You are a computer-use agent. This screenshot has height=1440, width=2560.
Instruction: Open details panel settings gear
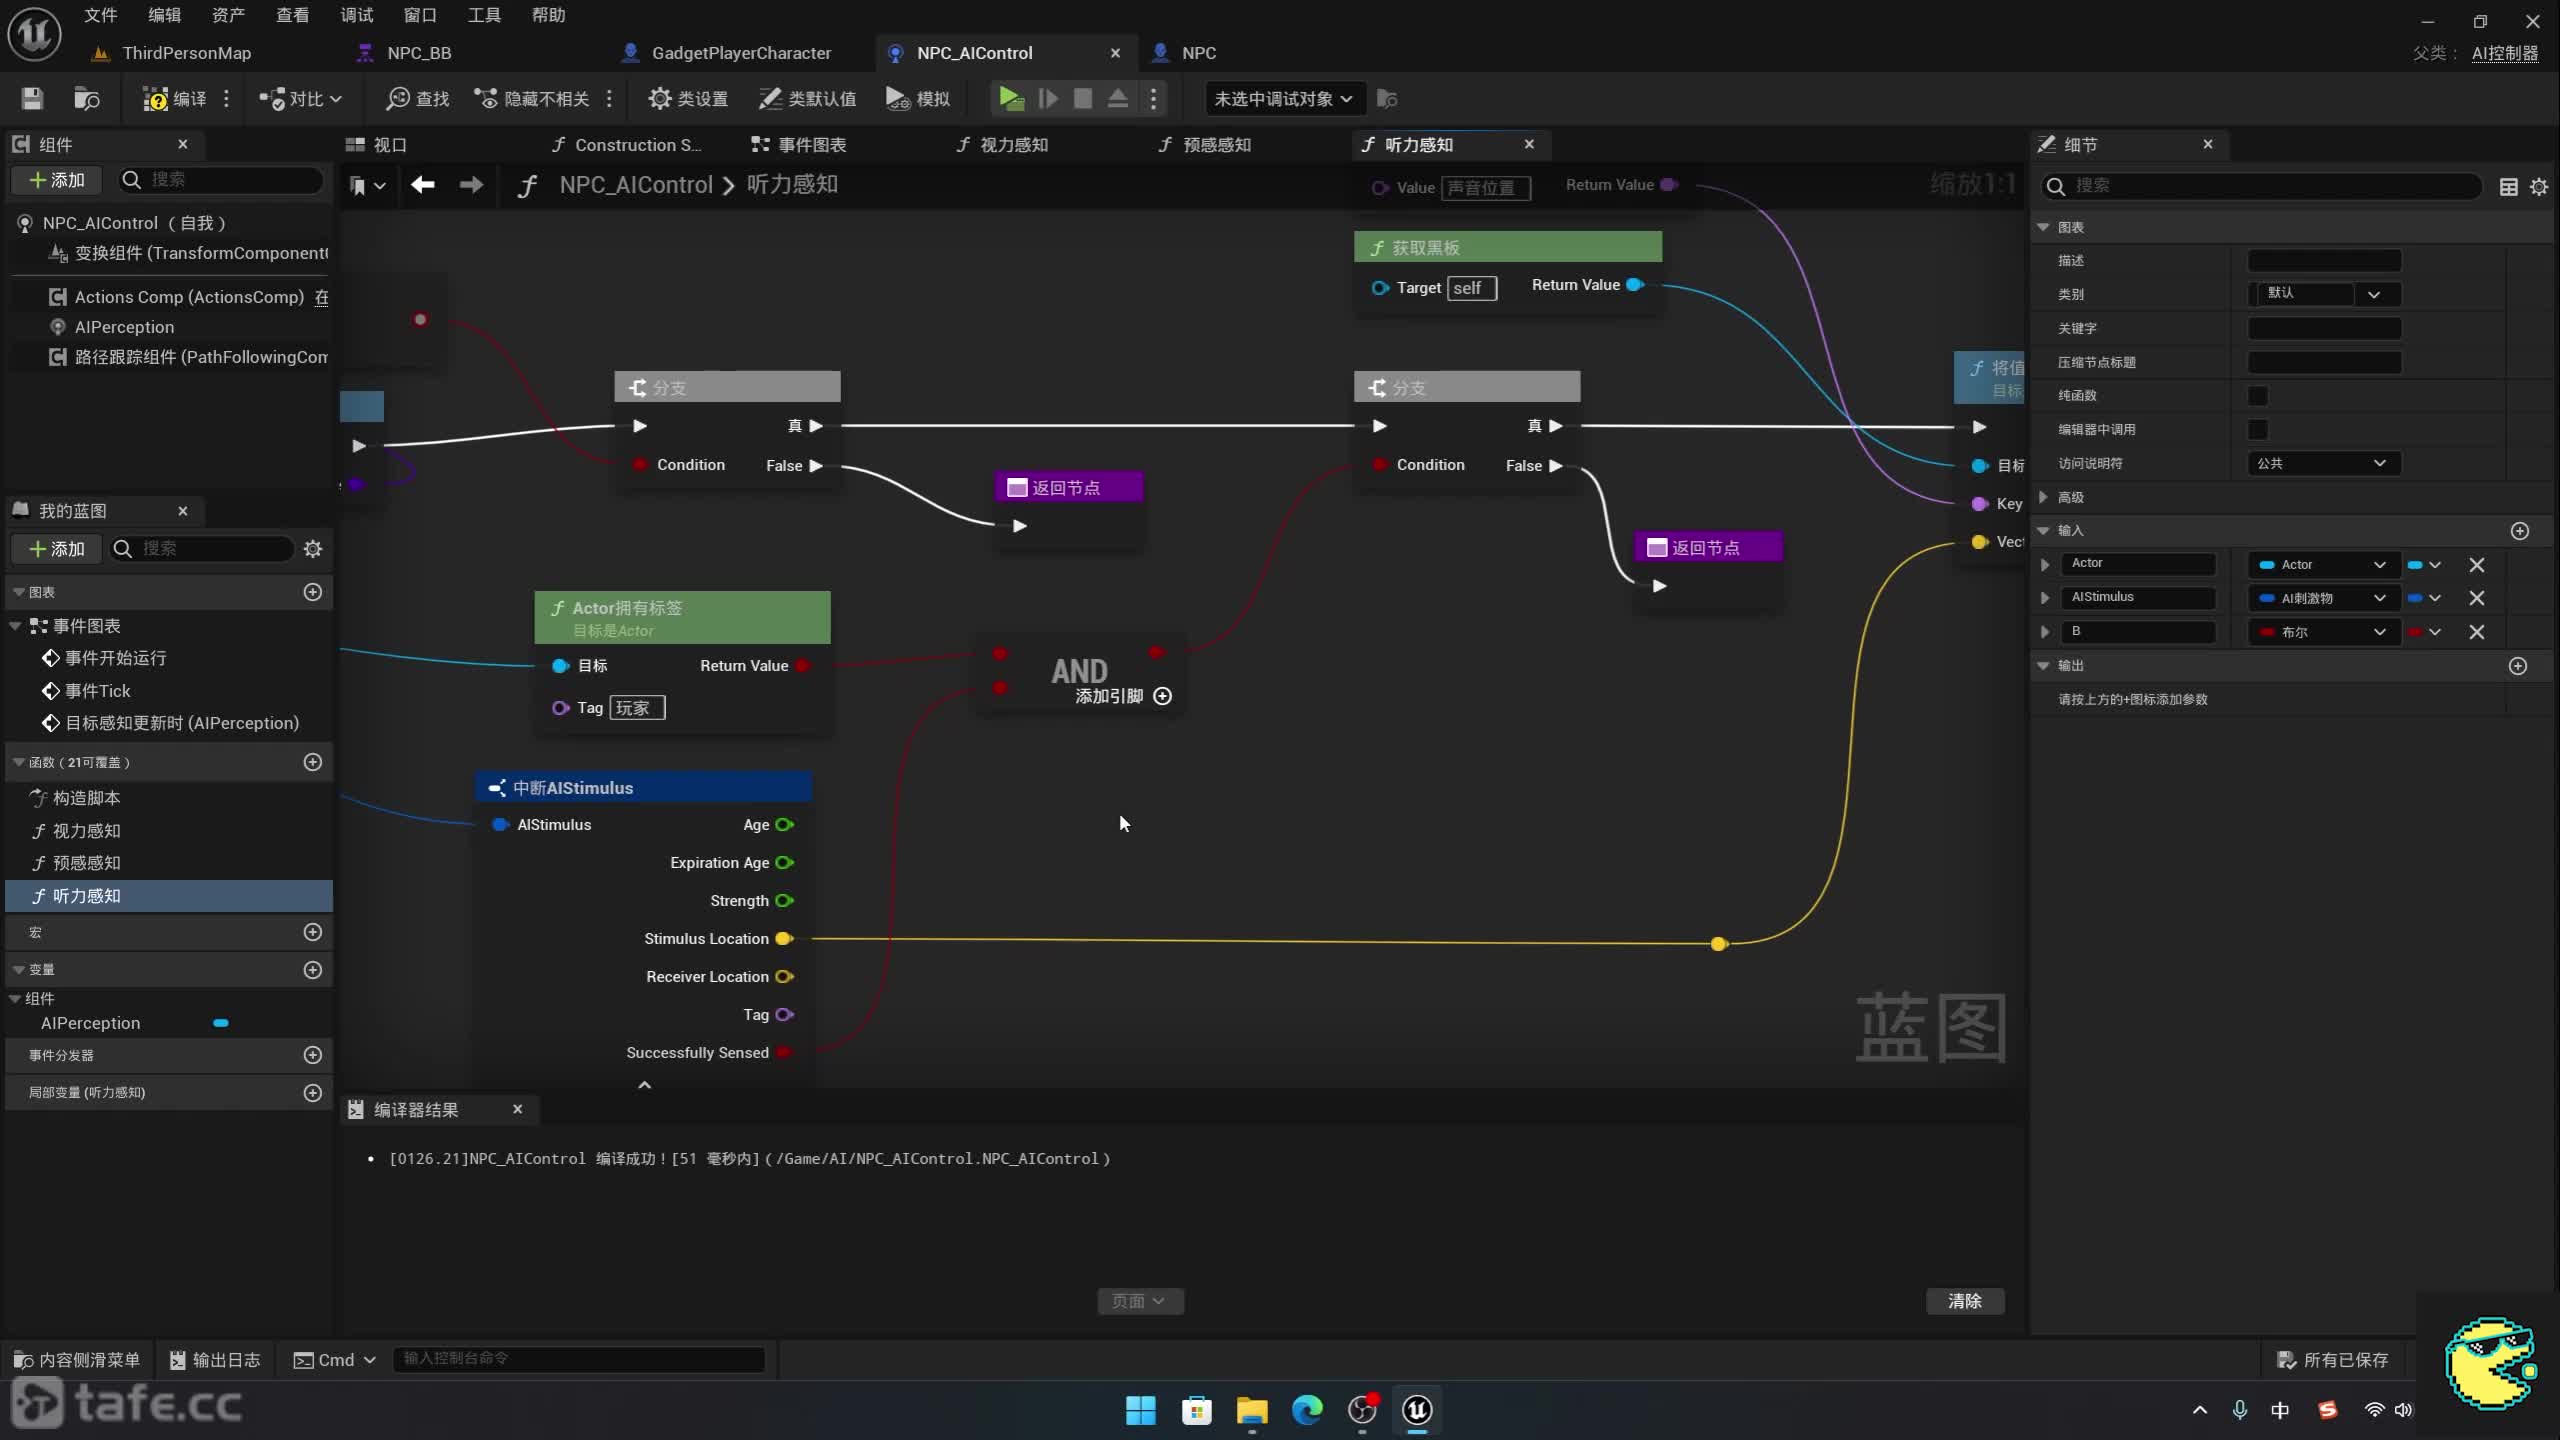tap(2539, 187)
